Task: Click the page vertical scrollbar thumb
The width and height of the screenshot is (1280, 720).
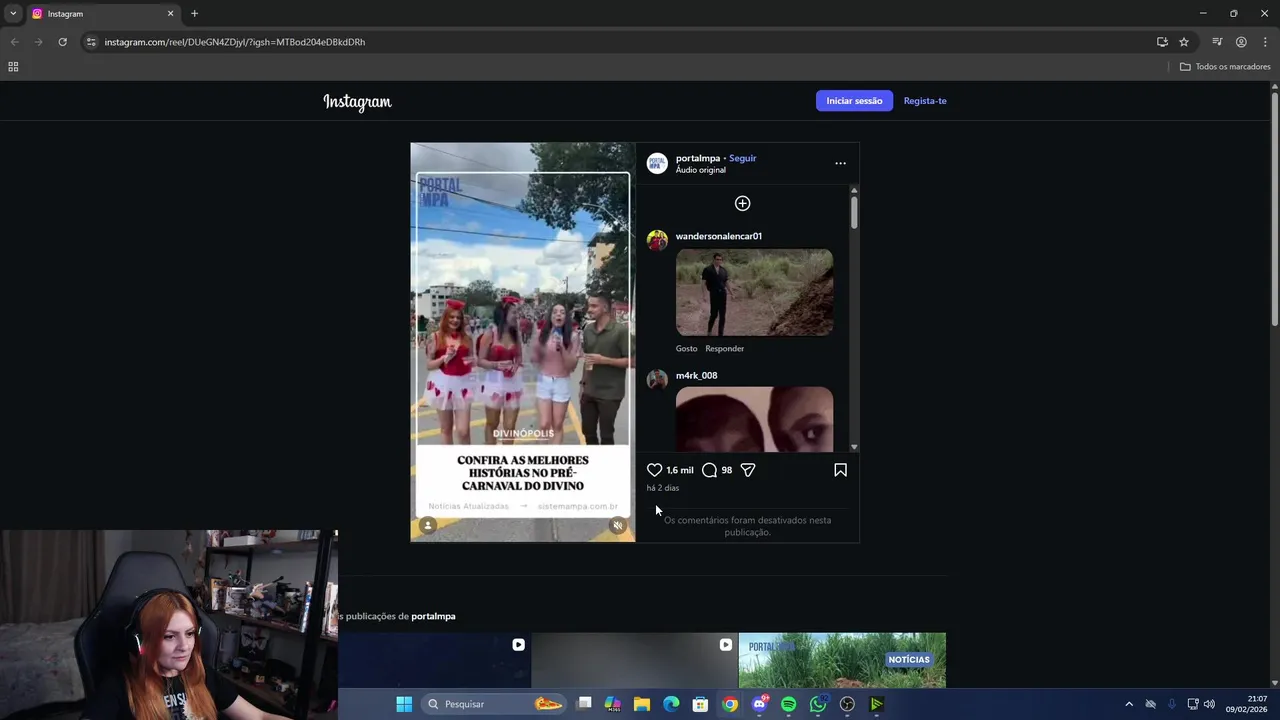Action: (1274, 208)
